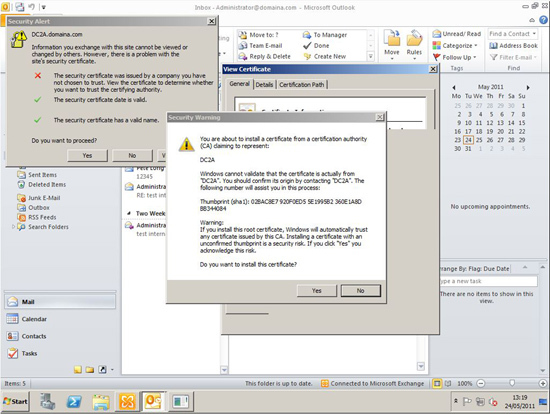Go to the previous month in the calendar
The image size is (550, 414).
(454, 87)
